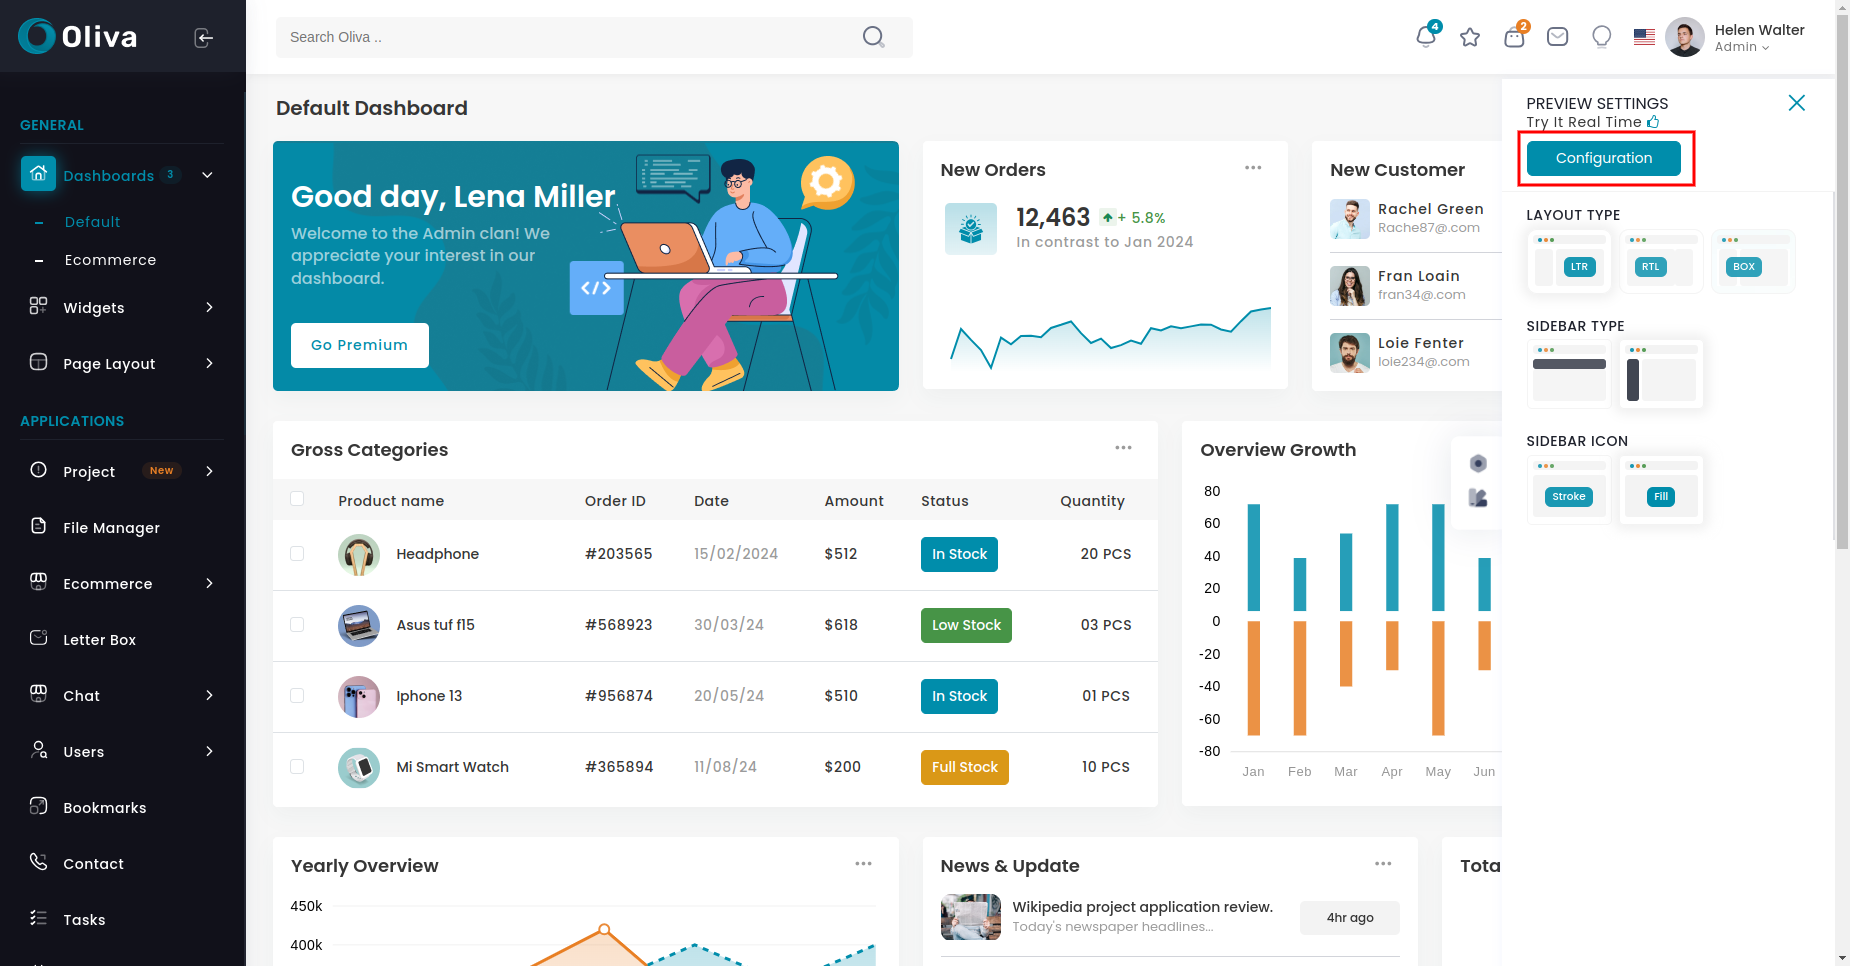Select the RTL layout type thumbnail
The width and height of the screenshot is (1850, 966).
1661,261
